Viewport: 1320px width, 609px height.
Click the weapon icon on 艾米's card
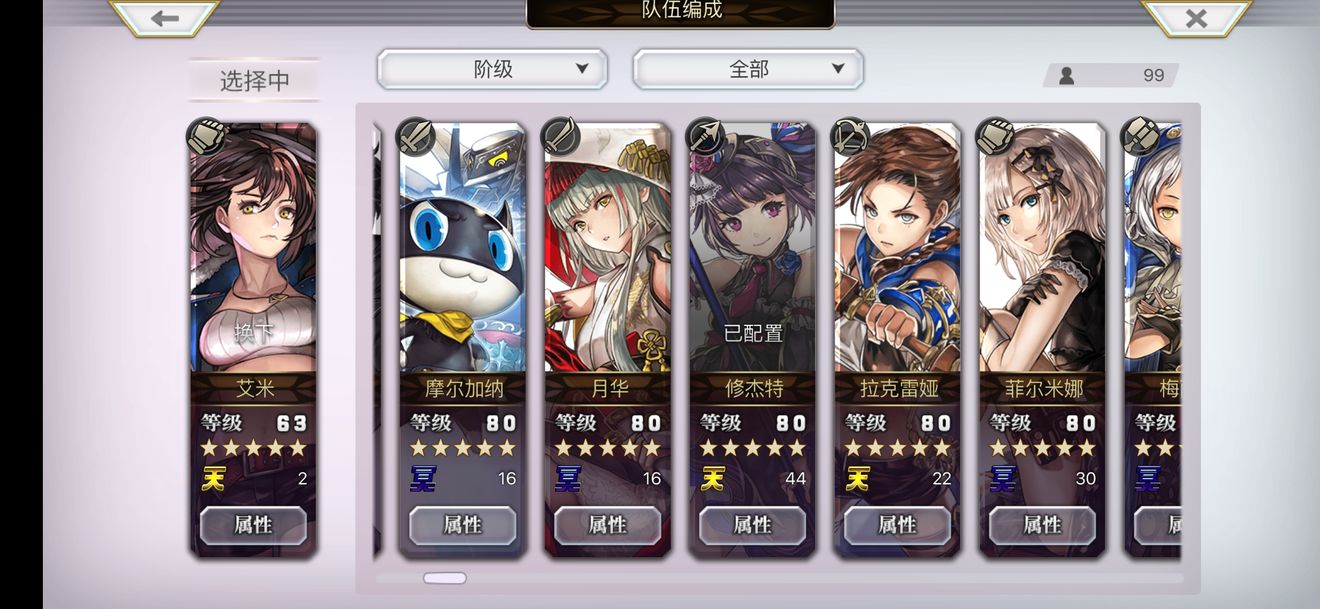(x=206, y=135)
